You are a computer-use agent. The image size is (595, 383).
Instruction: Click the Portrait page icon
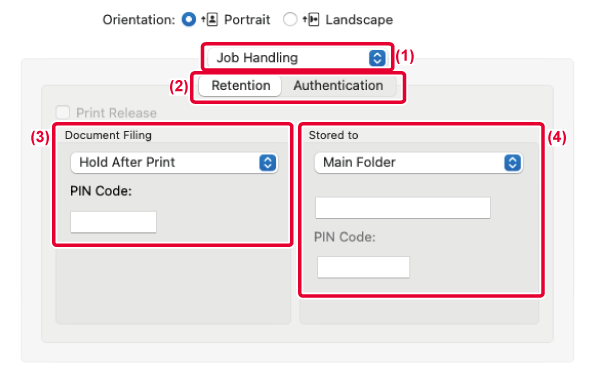[209, 19]
